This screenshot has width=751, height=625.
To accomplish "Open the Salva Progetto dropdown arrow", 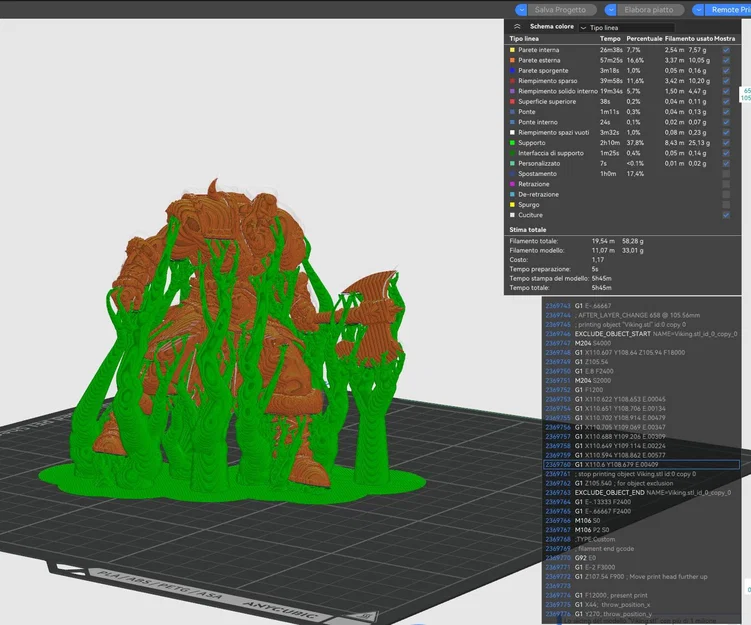I will (x=521, y=9).
